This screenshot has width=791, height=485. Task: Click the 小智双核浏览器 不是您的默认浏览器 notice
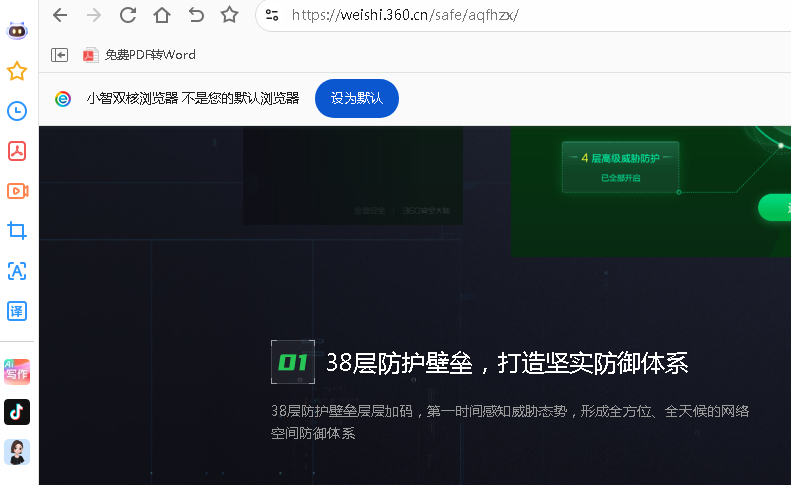click(193, 98)
